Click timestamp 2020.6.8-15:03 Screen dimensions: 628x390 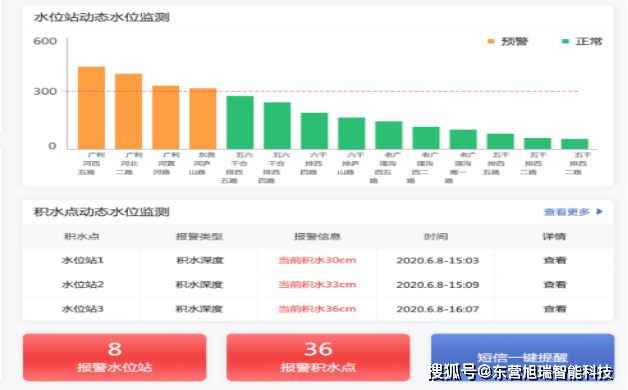(x=438, y=261)
